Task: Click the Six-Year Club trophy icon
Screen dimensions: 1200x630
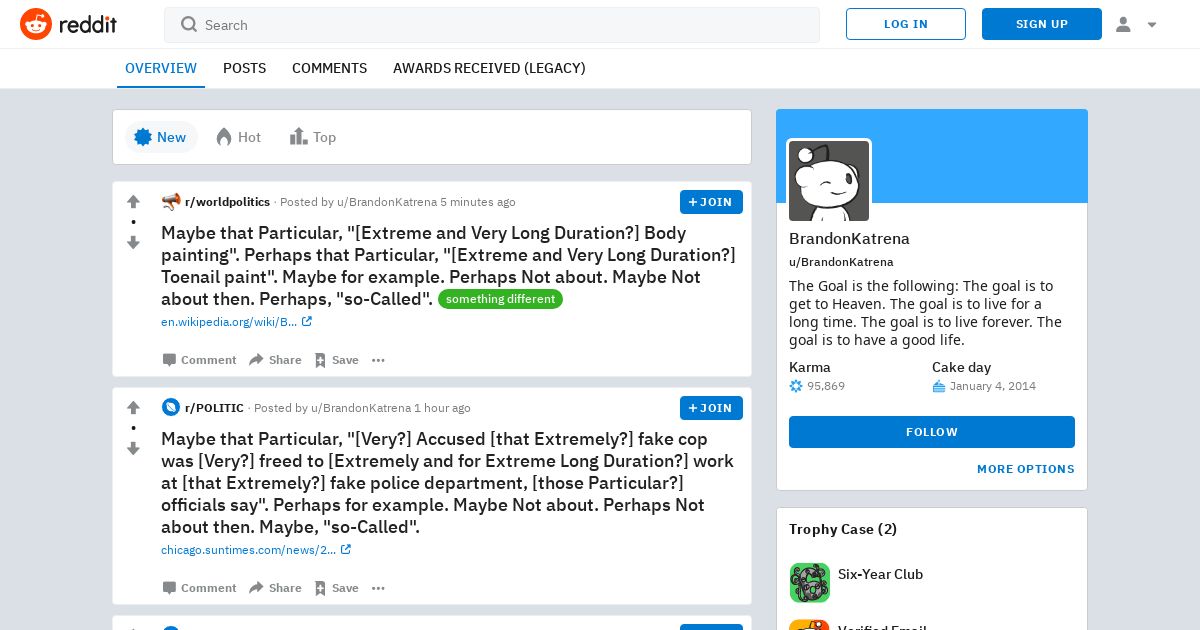Action: pos(810,583)
